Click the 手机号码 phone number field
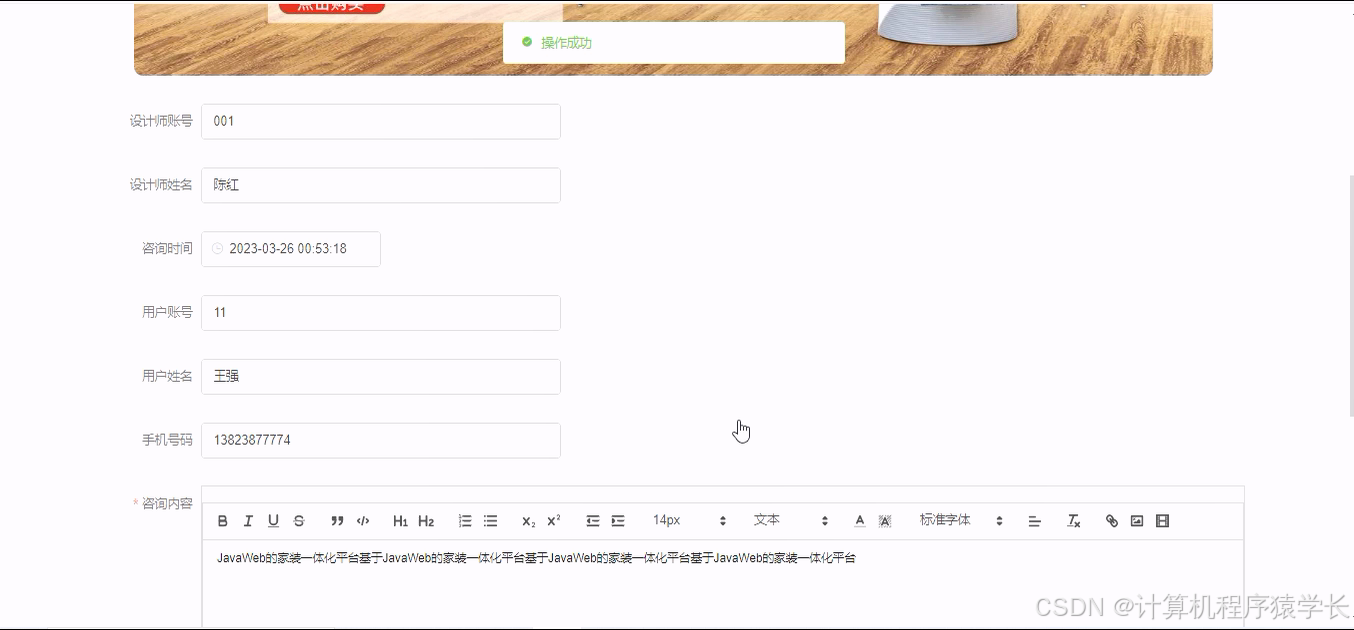Screen dimensions: 1354x630 click(x=380, y=440)
